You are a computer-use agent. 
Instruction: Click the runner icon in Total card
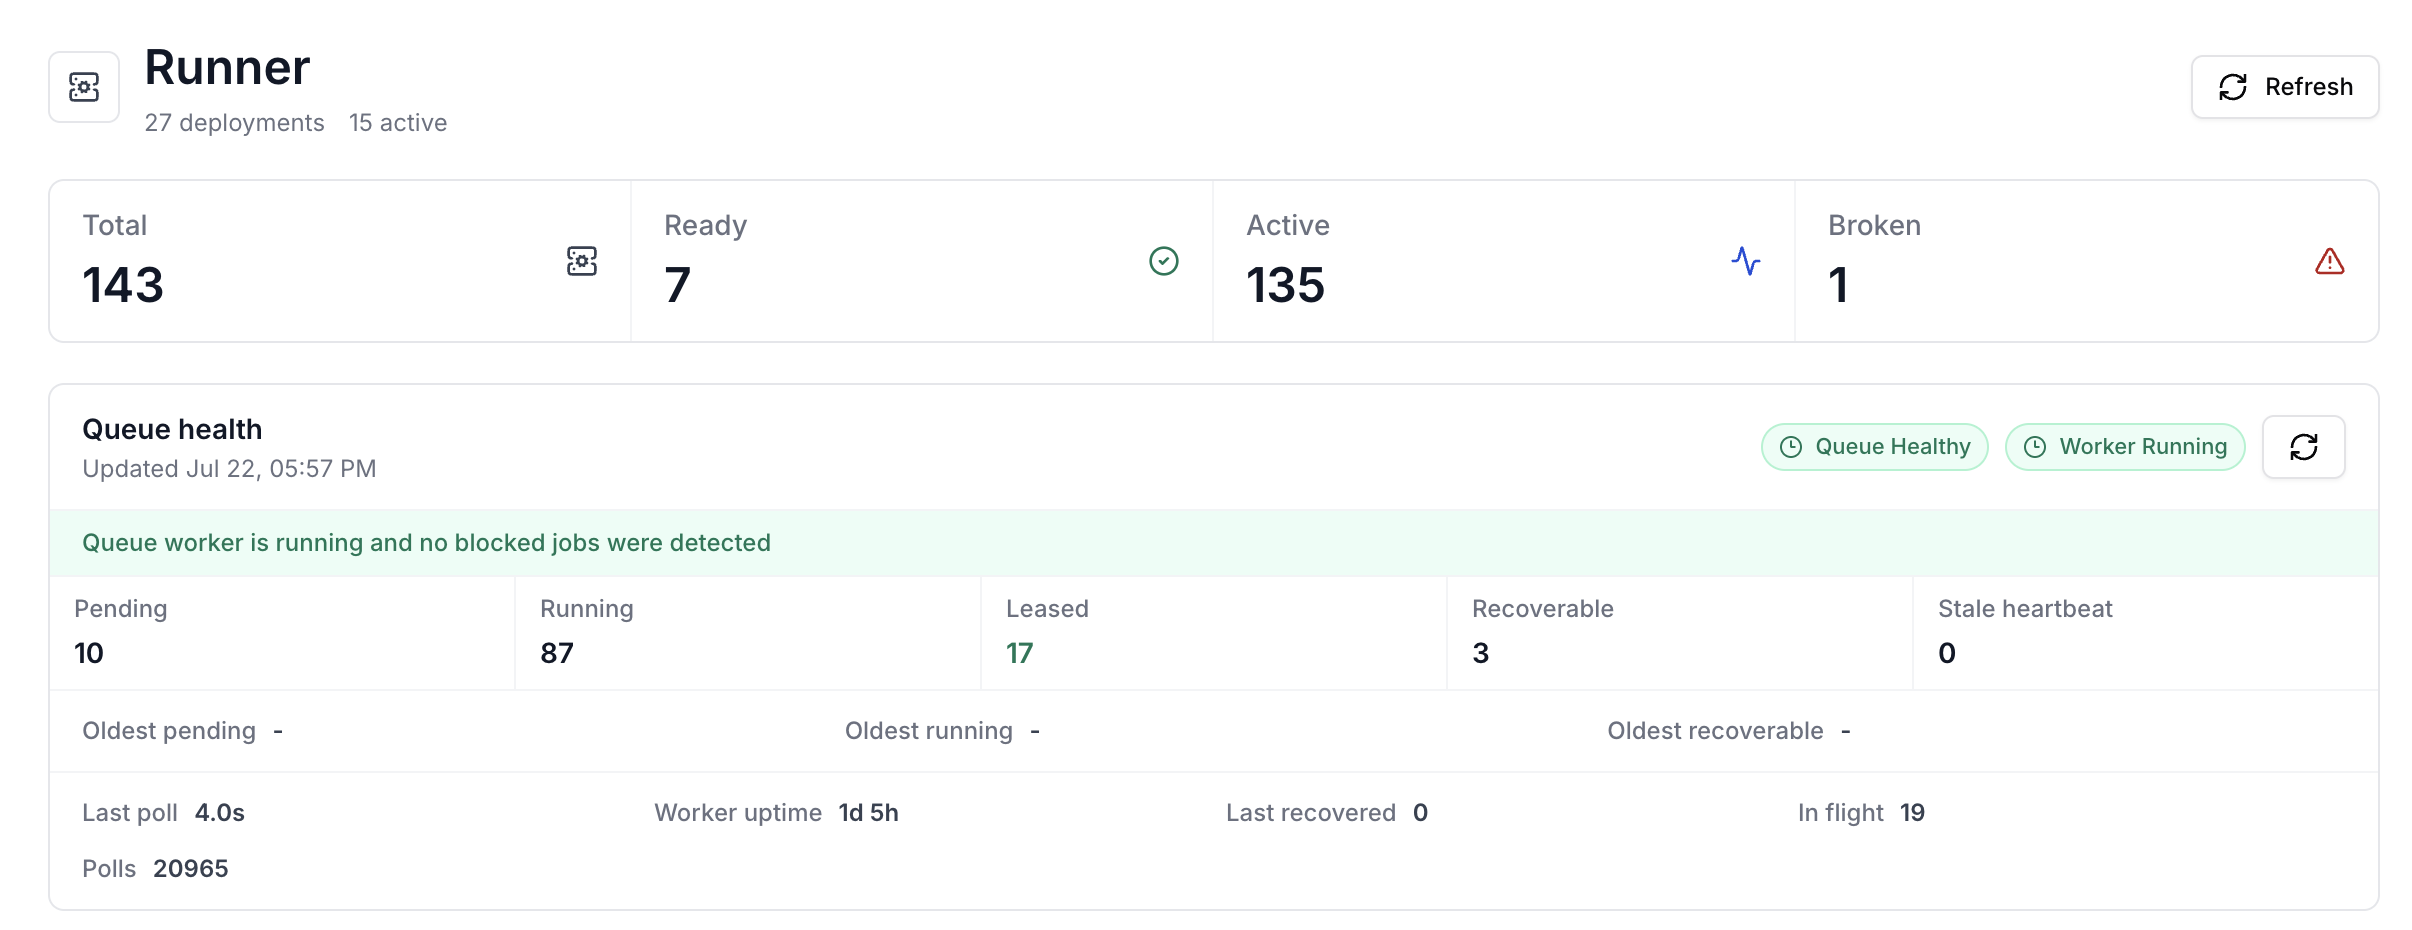coord(582,261)
